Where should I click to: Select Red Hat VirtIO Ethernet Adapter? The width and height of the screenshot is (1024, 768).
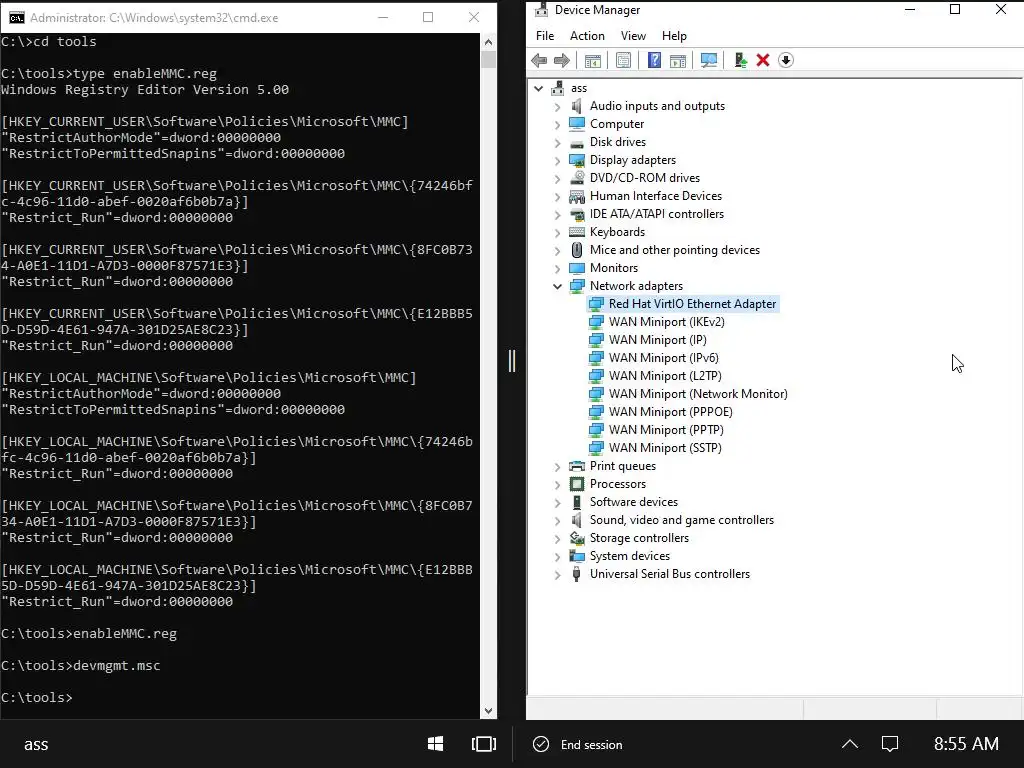point(692,304)
